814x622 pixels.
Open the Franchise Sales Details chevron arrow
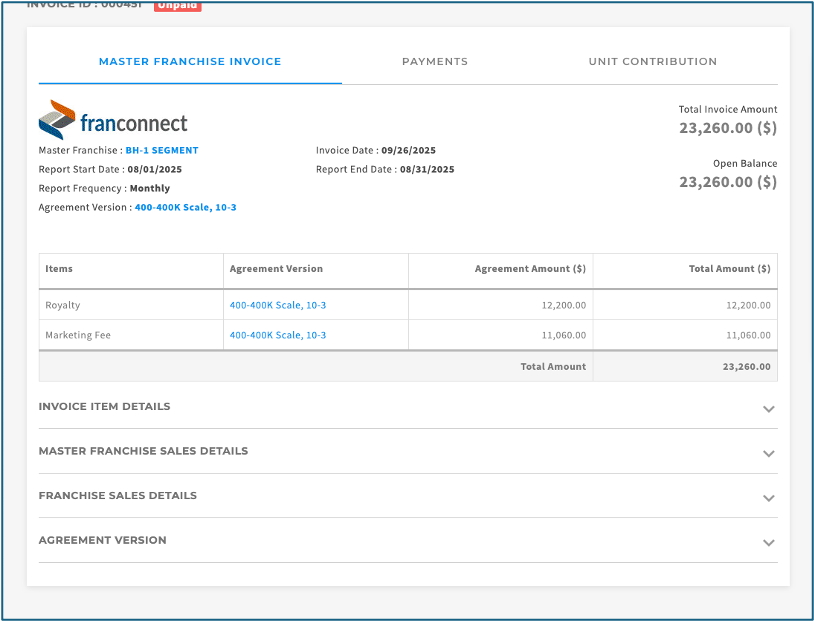tap(768, 498)
